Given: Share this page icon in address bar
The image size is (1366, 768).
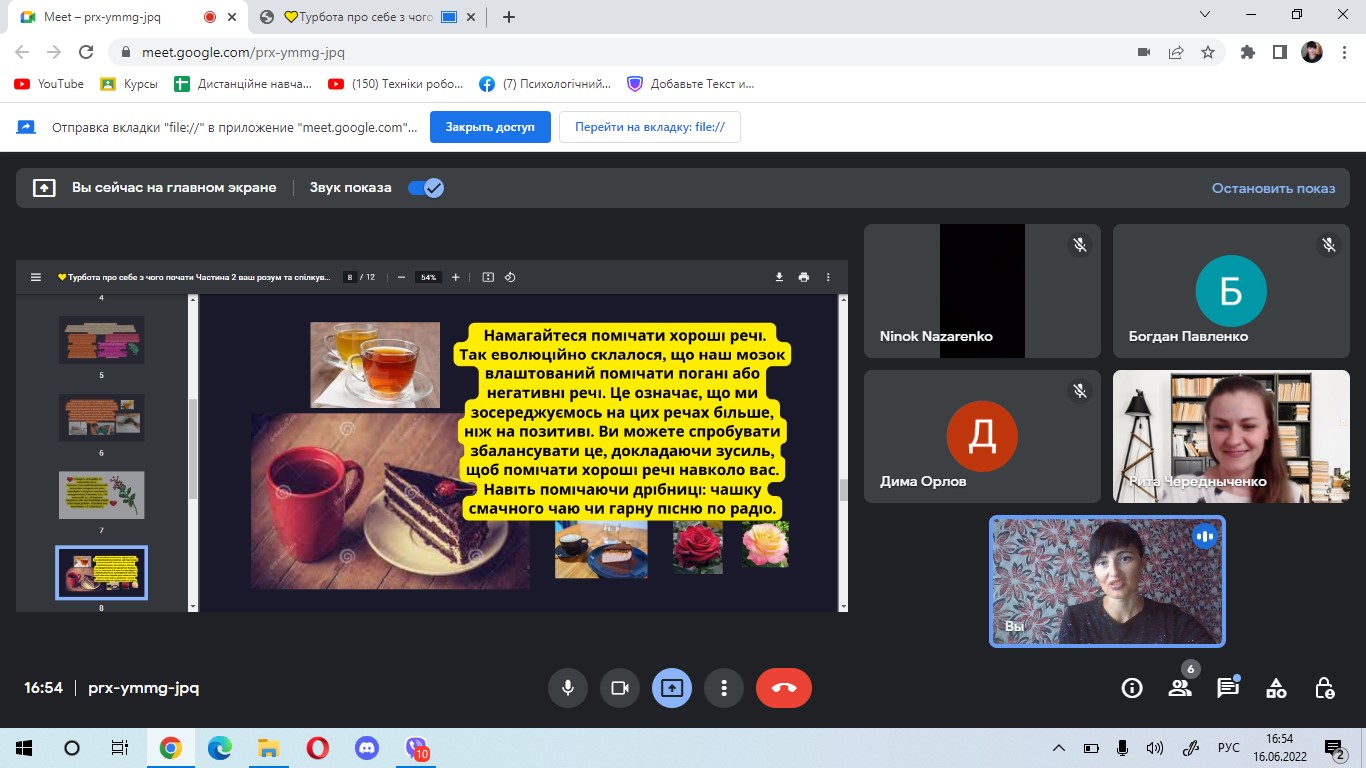Looking at the screenshot, I should click(1176, 52).
